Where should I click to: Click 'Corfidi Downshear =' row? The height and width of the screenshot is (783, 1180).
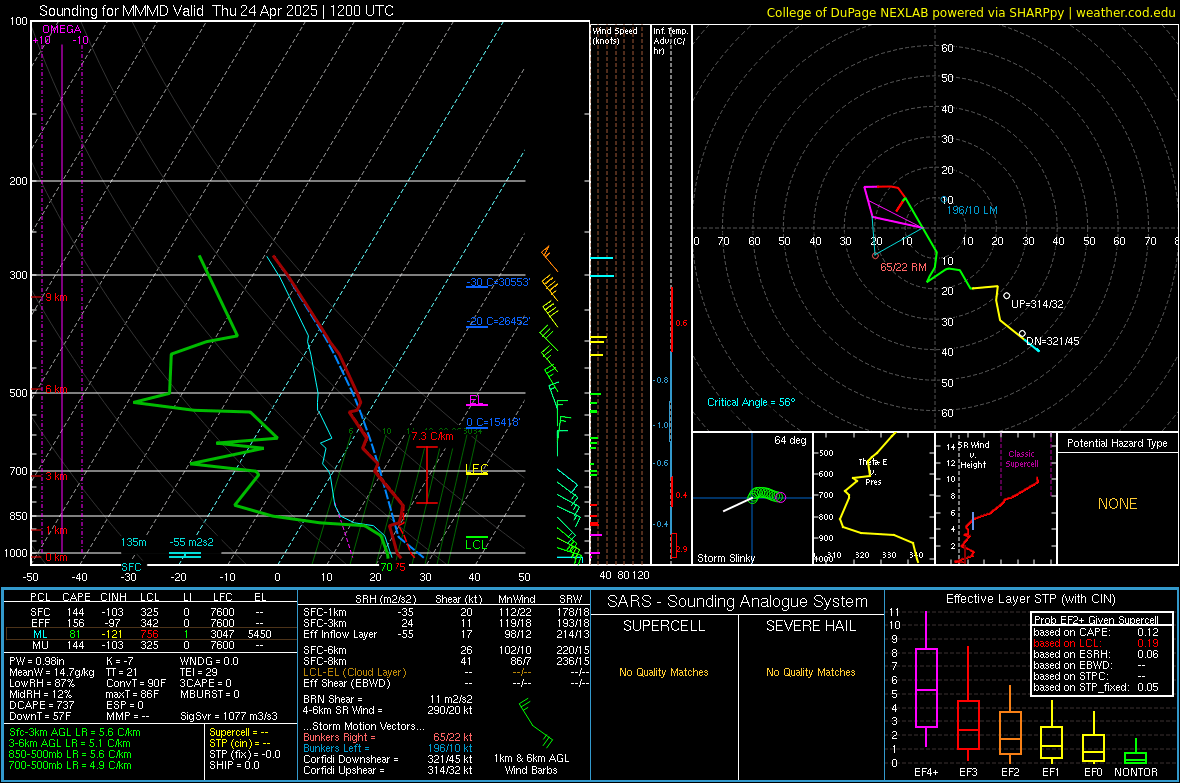point(388,759)
